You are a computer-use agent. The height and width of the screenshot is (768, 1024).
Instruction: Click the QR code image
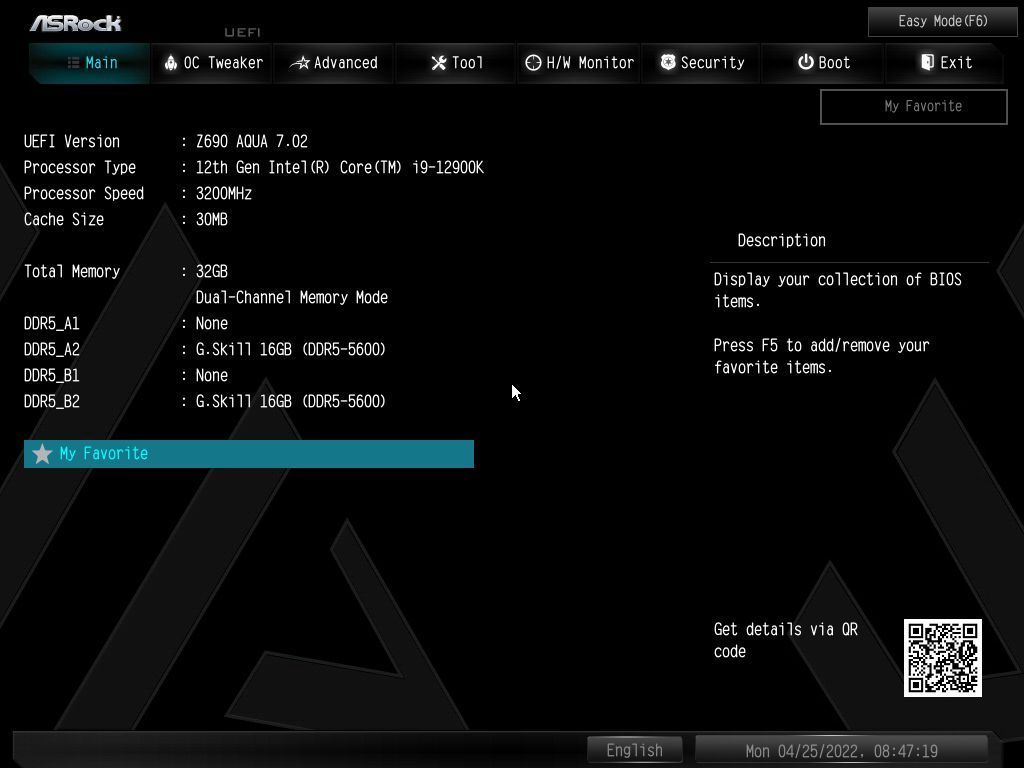942,658
